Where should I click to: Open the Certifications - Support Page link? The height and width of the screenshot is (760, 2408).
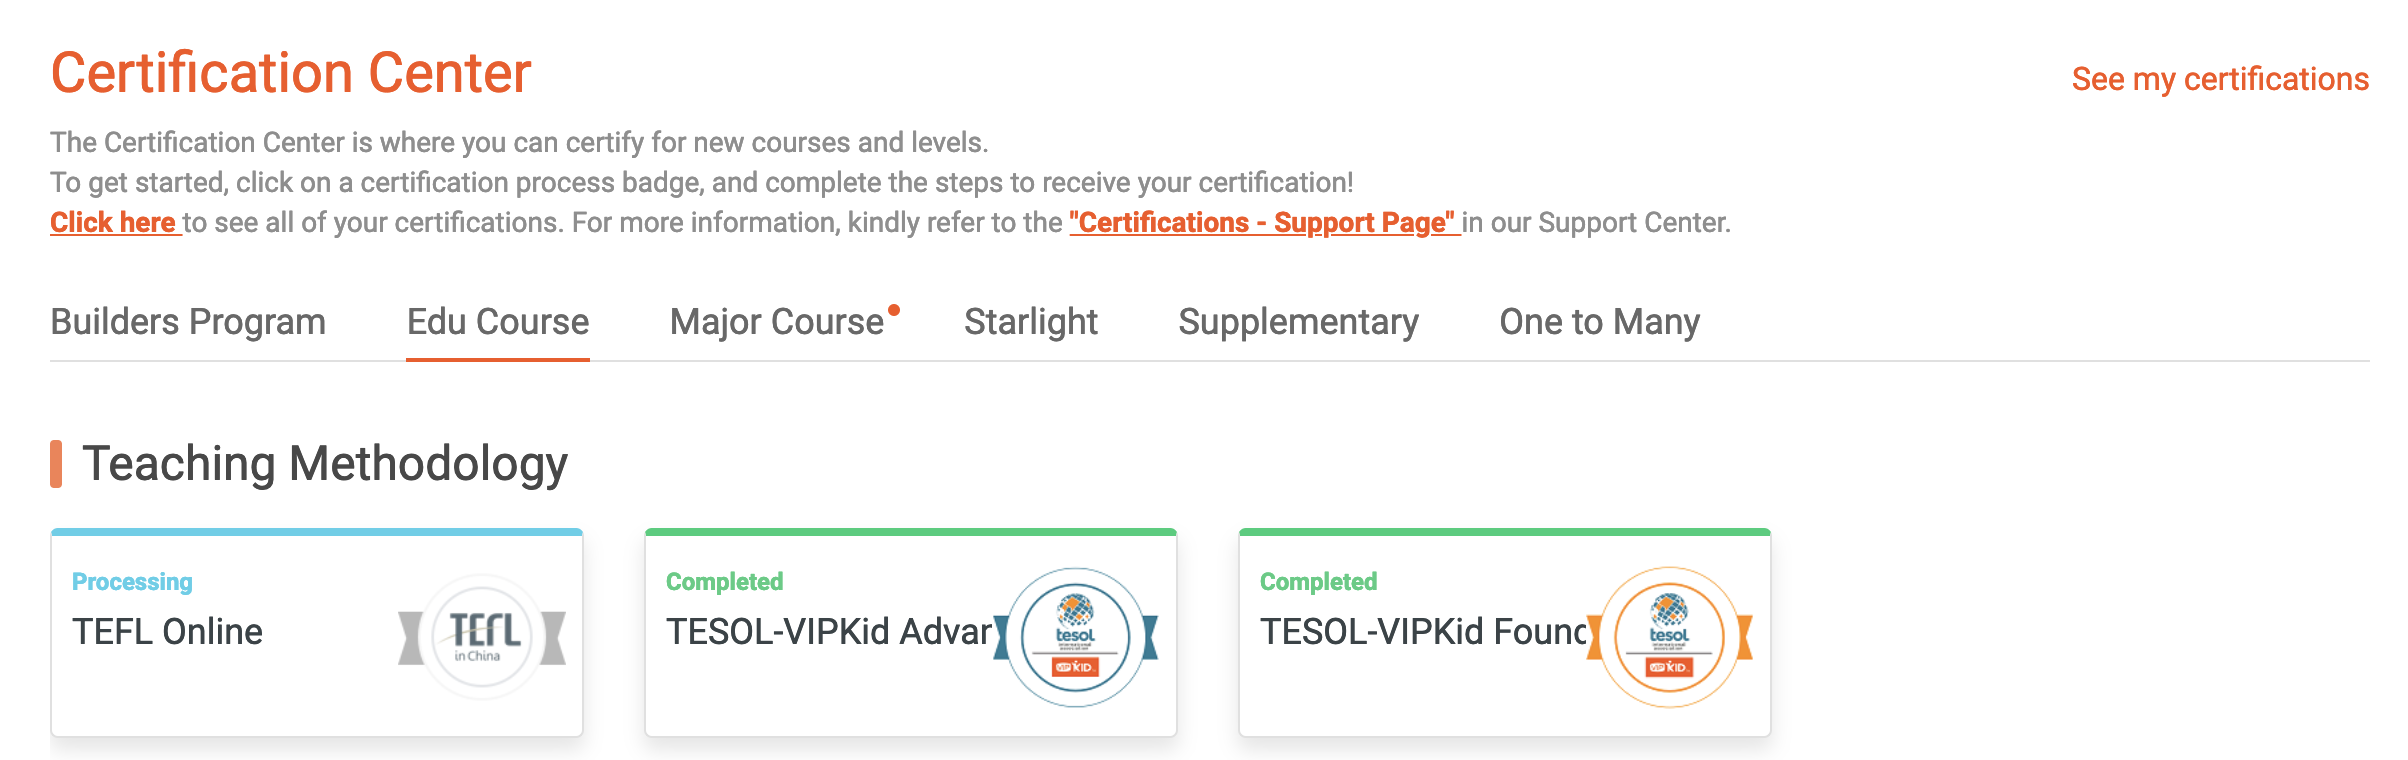(x=1263, y=222)
